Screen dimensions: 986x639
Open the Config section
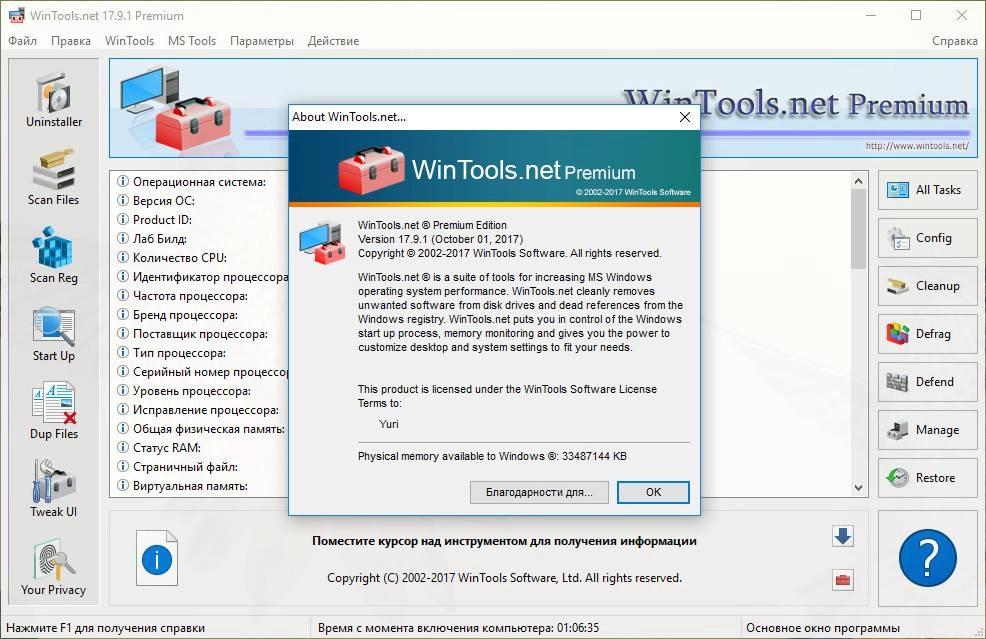(x=928, y=238)
